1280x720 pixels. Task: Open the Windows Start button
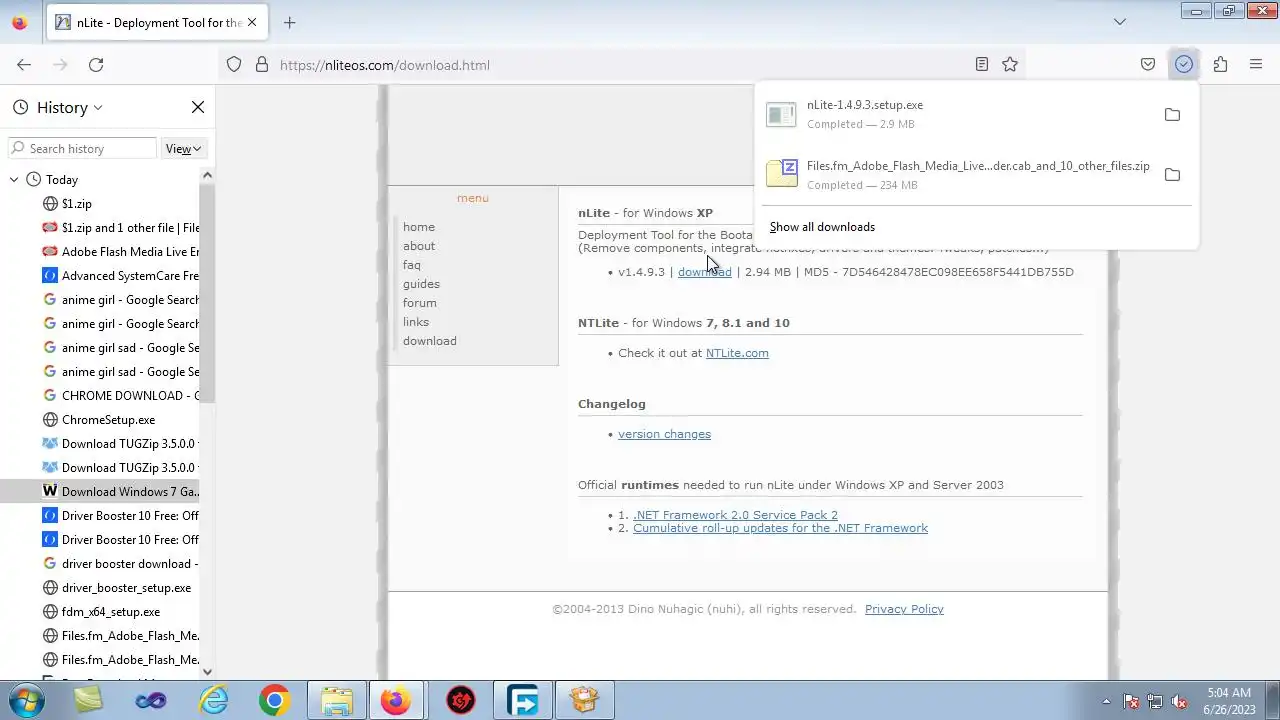click(27, 700)
